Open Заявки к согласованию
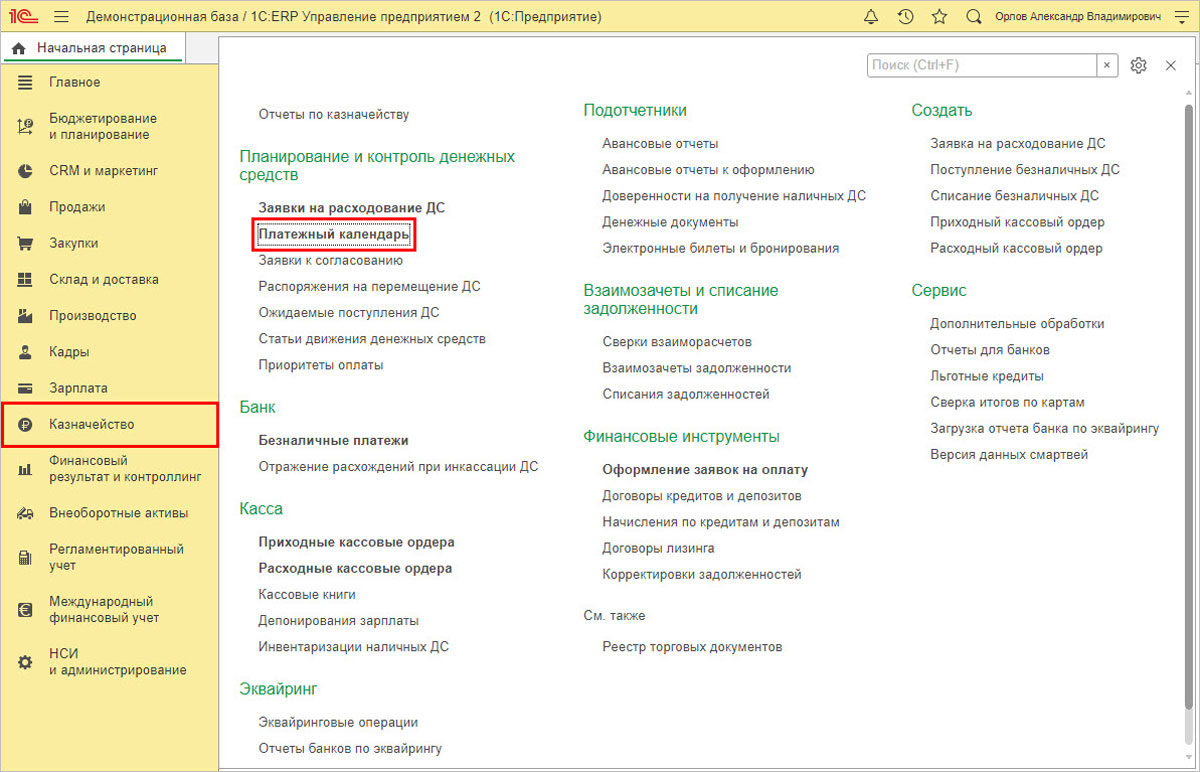Screen dimensions: 1200x772 click(x=331, y=260)
